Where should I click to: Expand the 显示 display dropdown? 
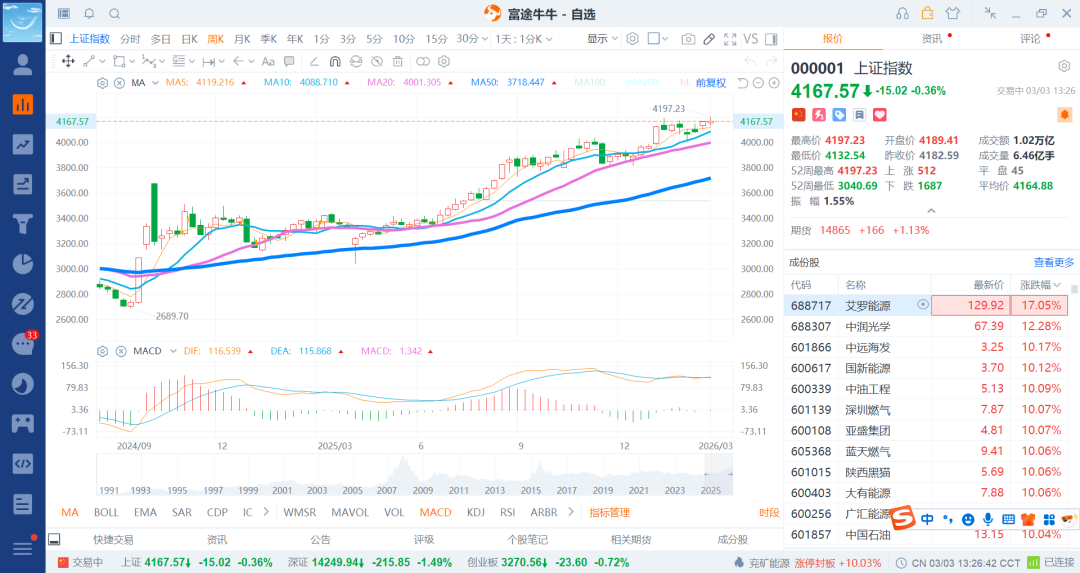click(601, 39)
